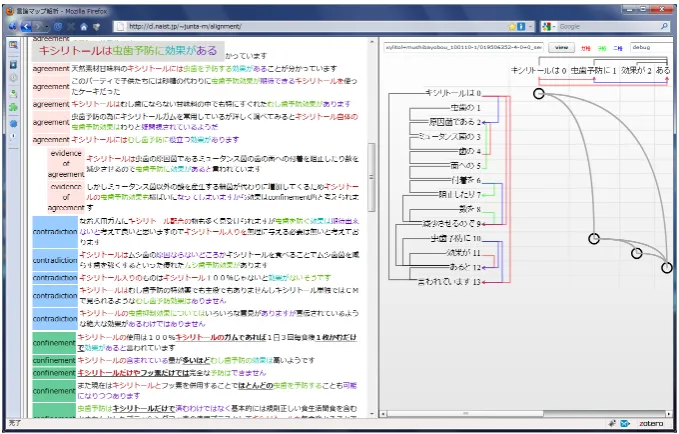Screen dimensions: 679x434
Task: Select tree row 'ミュータンス菌の 3'
Action: [x=450, y=137]
